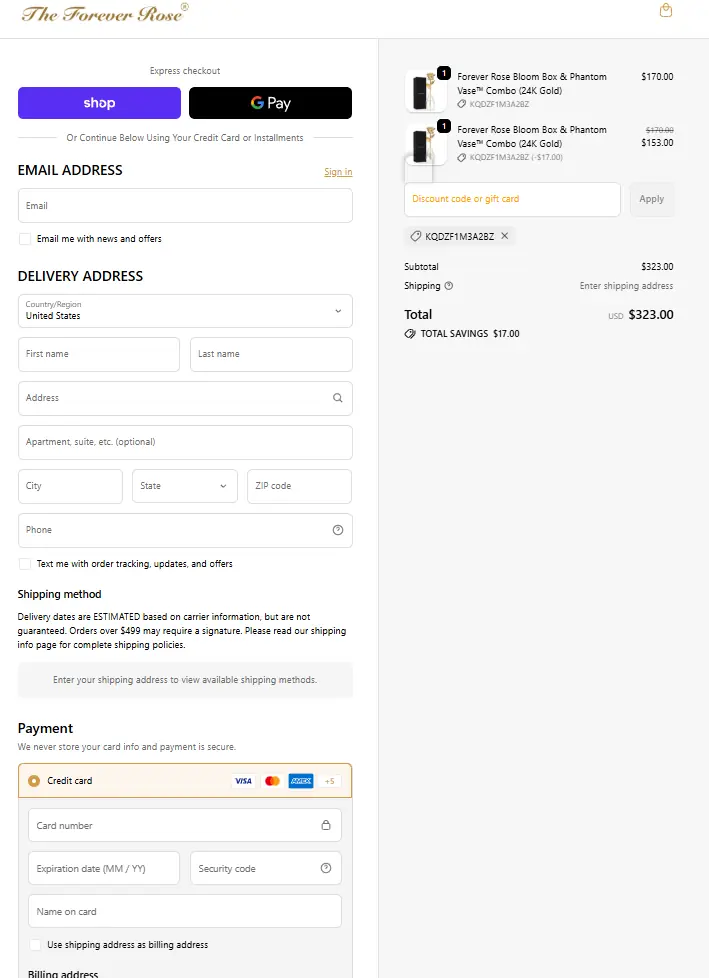Enable Email me with news and offers
Screen dimensions: 709x978
coord(25,239)
